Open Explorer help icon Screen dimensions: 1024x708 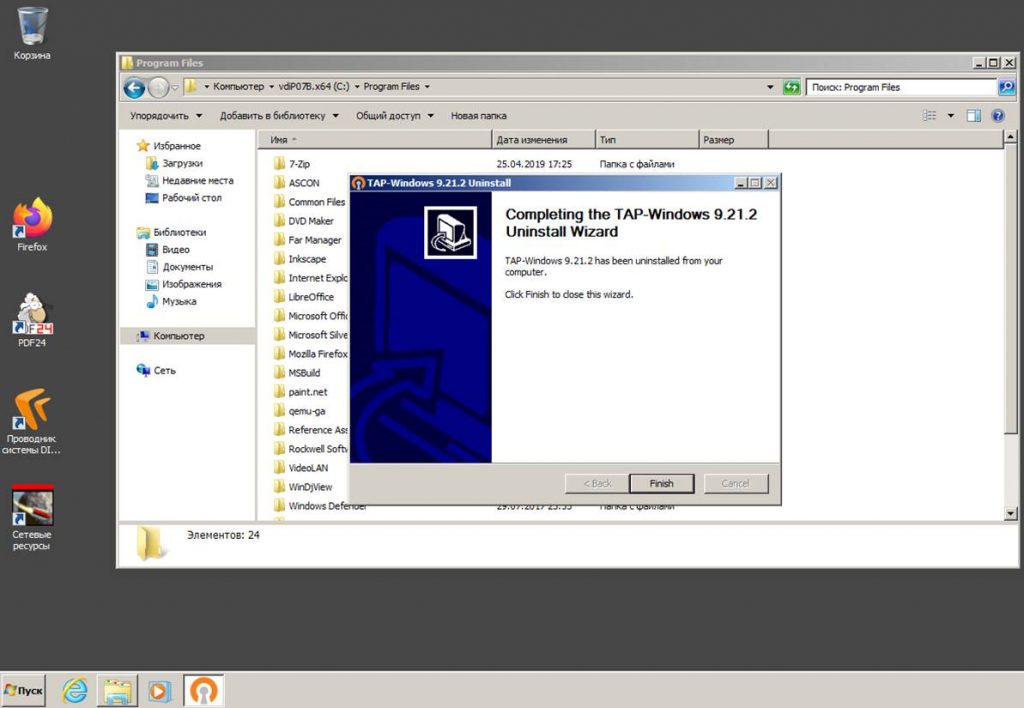(998, 116)
